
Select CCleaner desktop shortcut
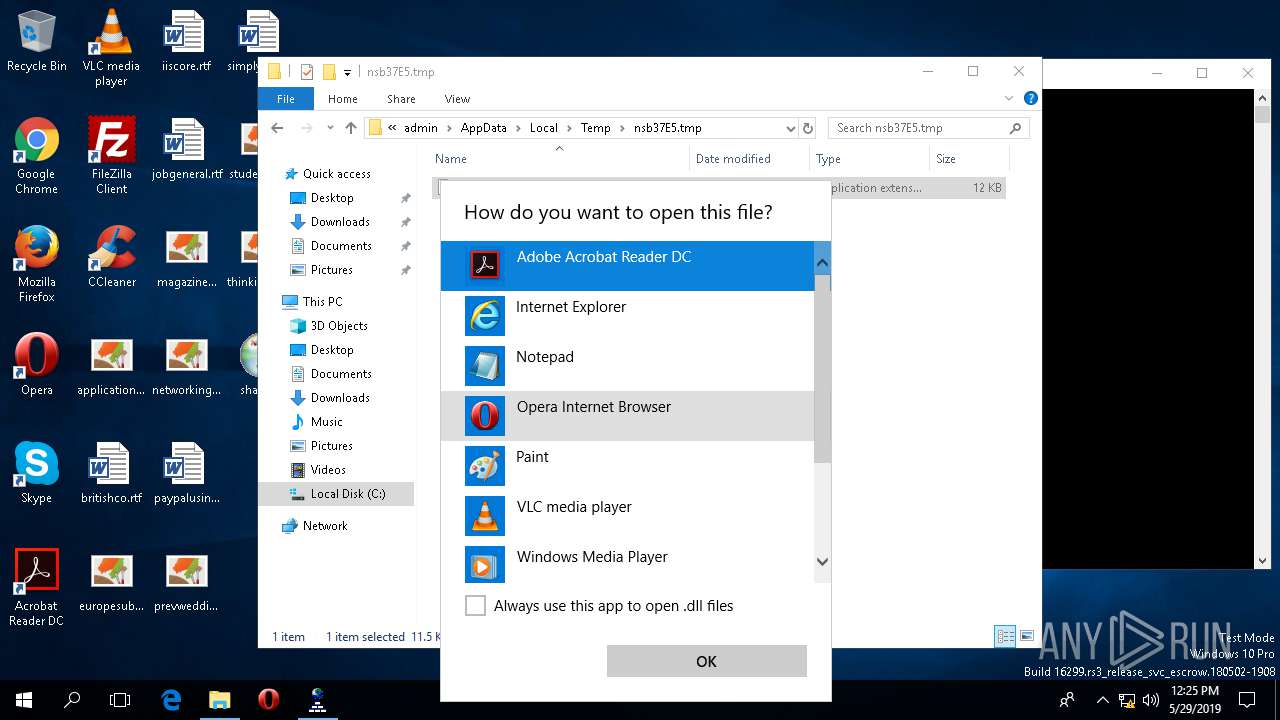[111, 257]
